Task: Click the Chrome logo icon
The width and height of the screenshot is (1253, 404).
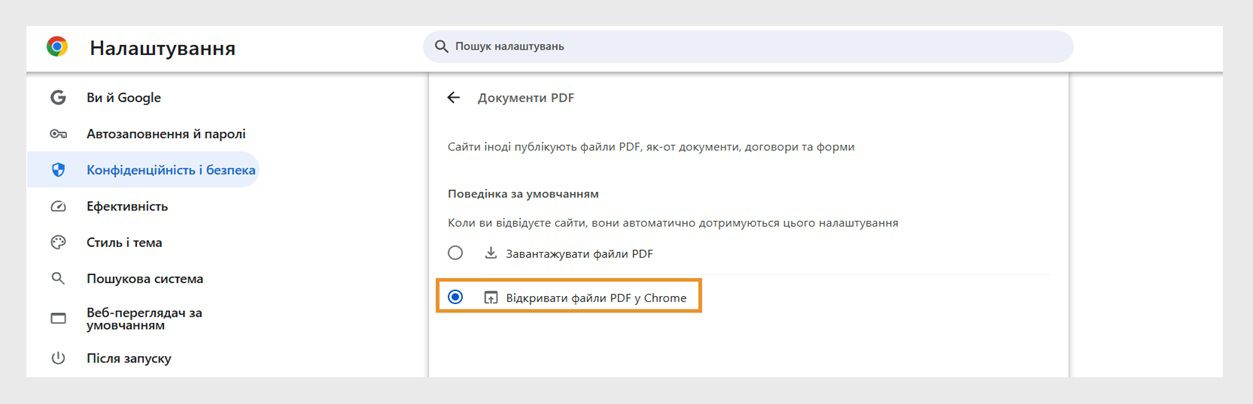Action: click(x=57, y=47)
